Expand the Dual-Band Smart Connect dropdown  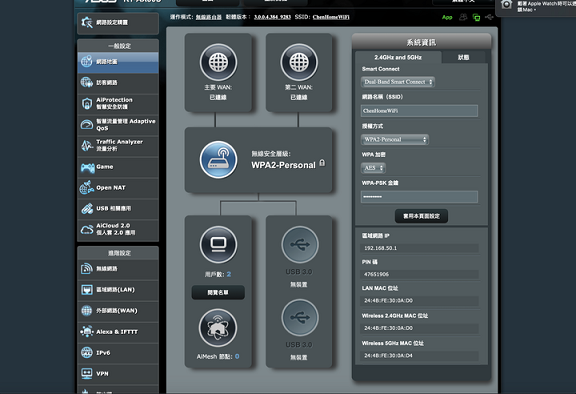coord(398,82)
